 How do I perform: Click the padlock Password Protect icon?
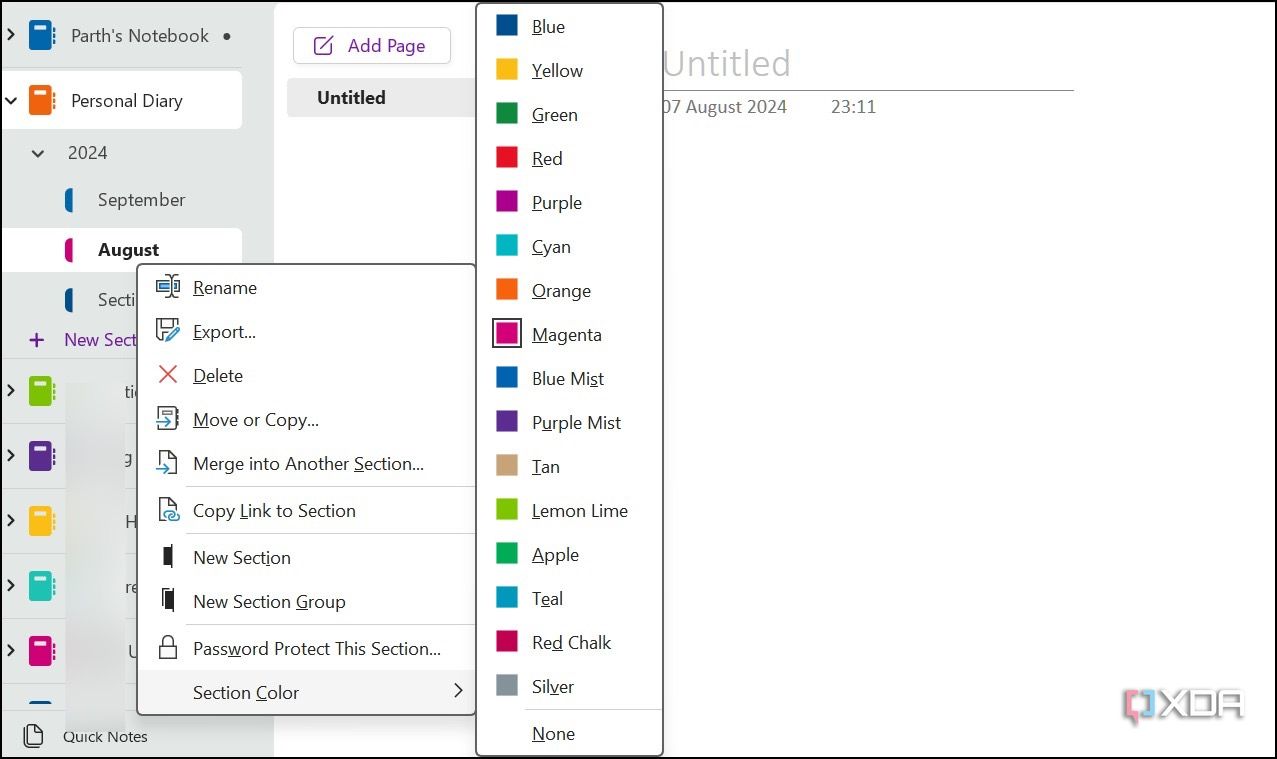pos(168,648)
